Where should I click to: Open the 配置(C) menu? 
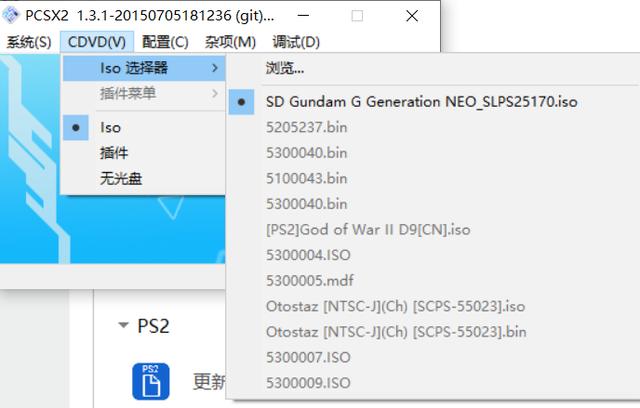coord(165,42)
